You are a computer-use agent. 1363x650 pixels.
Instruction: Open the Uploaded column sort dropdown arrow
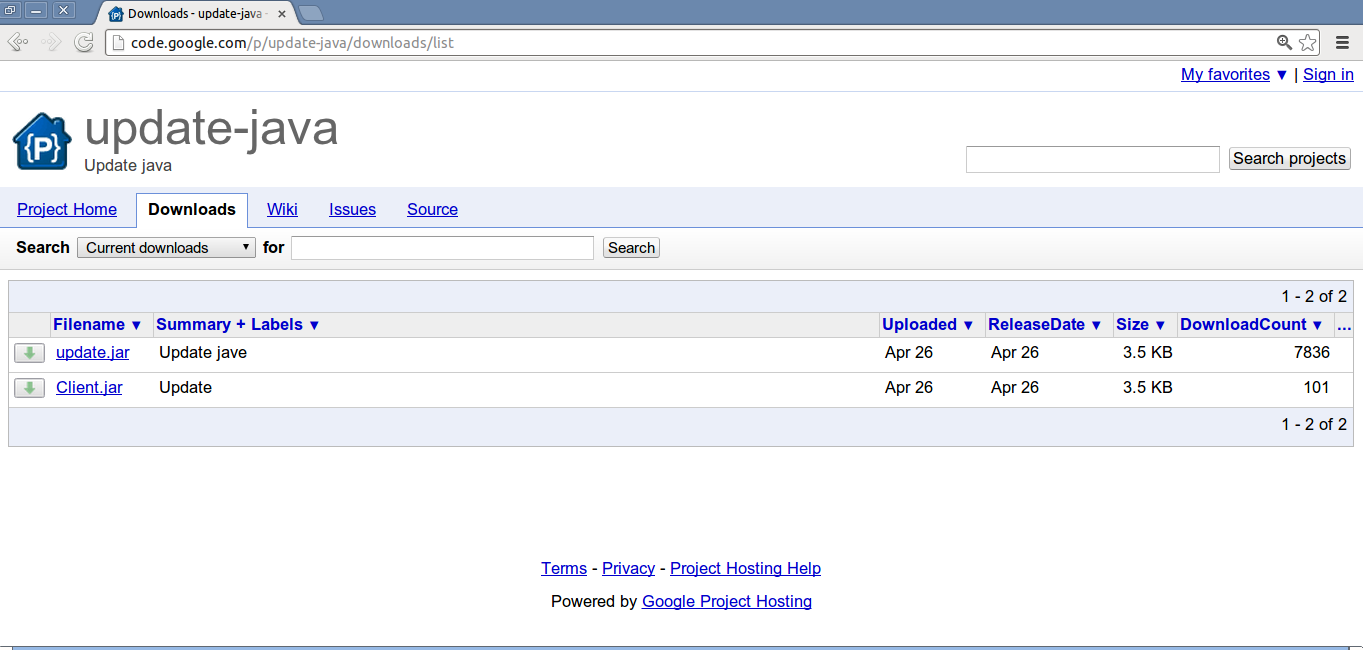pyautogui.click(x=967, y=324)
